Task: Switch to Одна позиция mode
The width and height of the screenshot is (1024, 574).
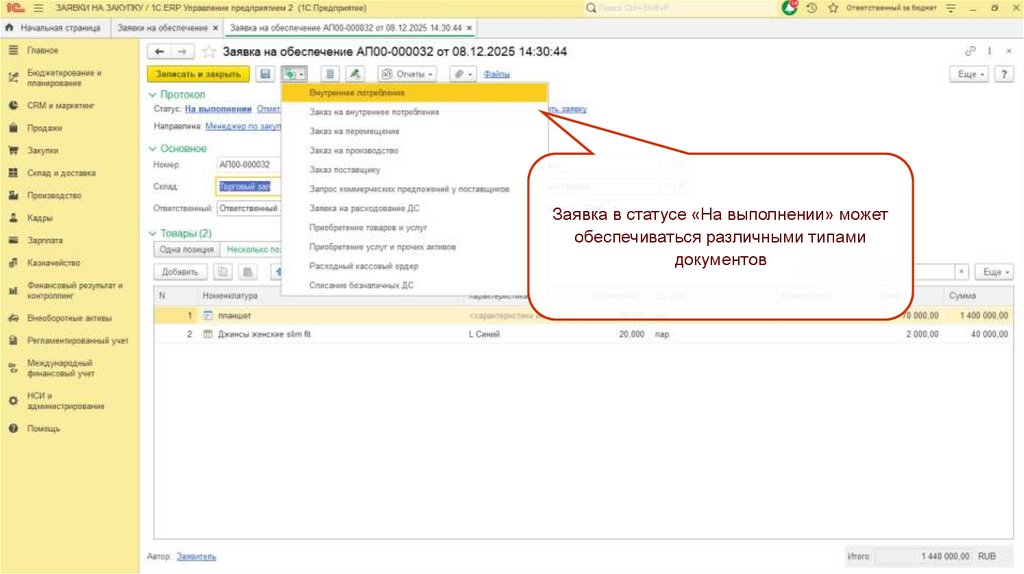Action: 183,250
